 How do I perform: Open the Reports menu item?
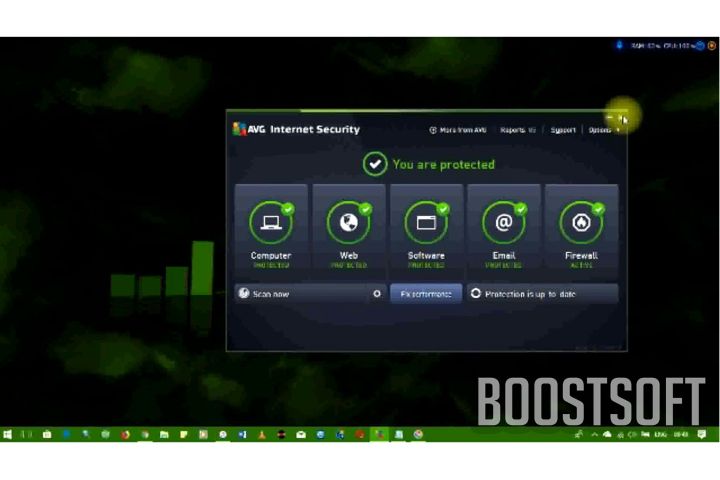pos(518,130)
